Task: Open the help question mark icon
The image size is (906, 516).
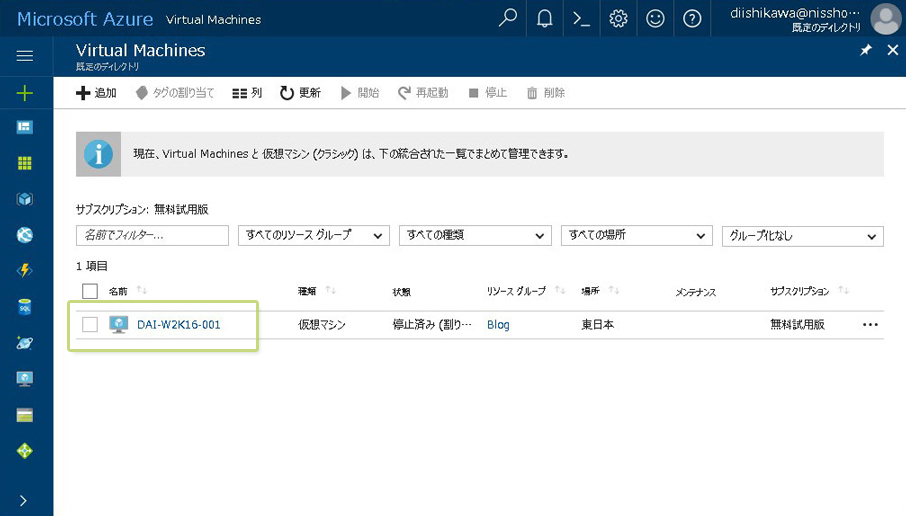Action: click(x=692, y=18)
